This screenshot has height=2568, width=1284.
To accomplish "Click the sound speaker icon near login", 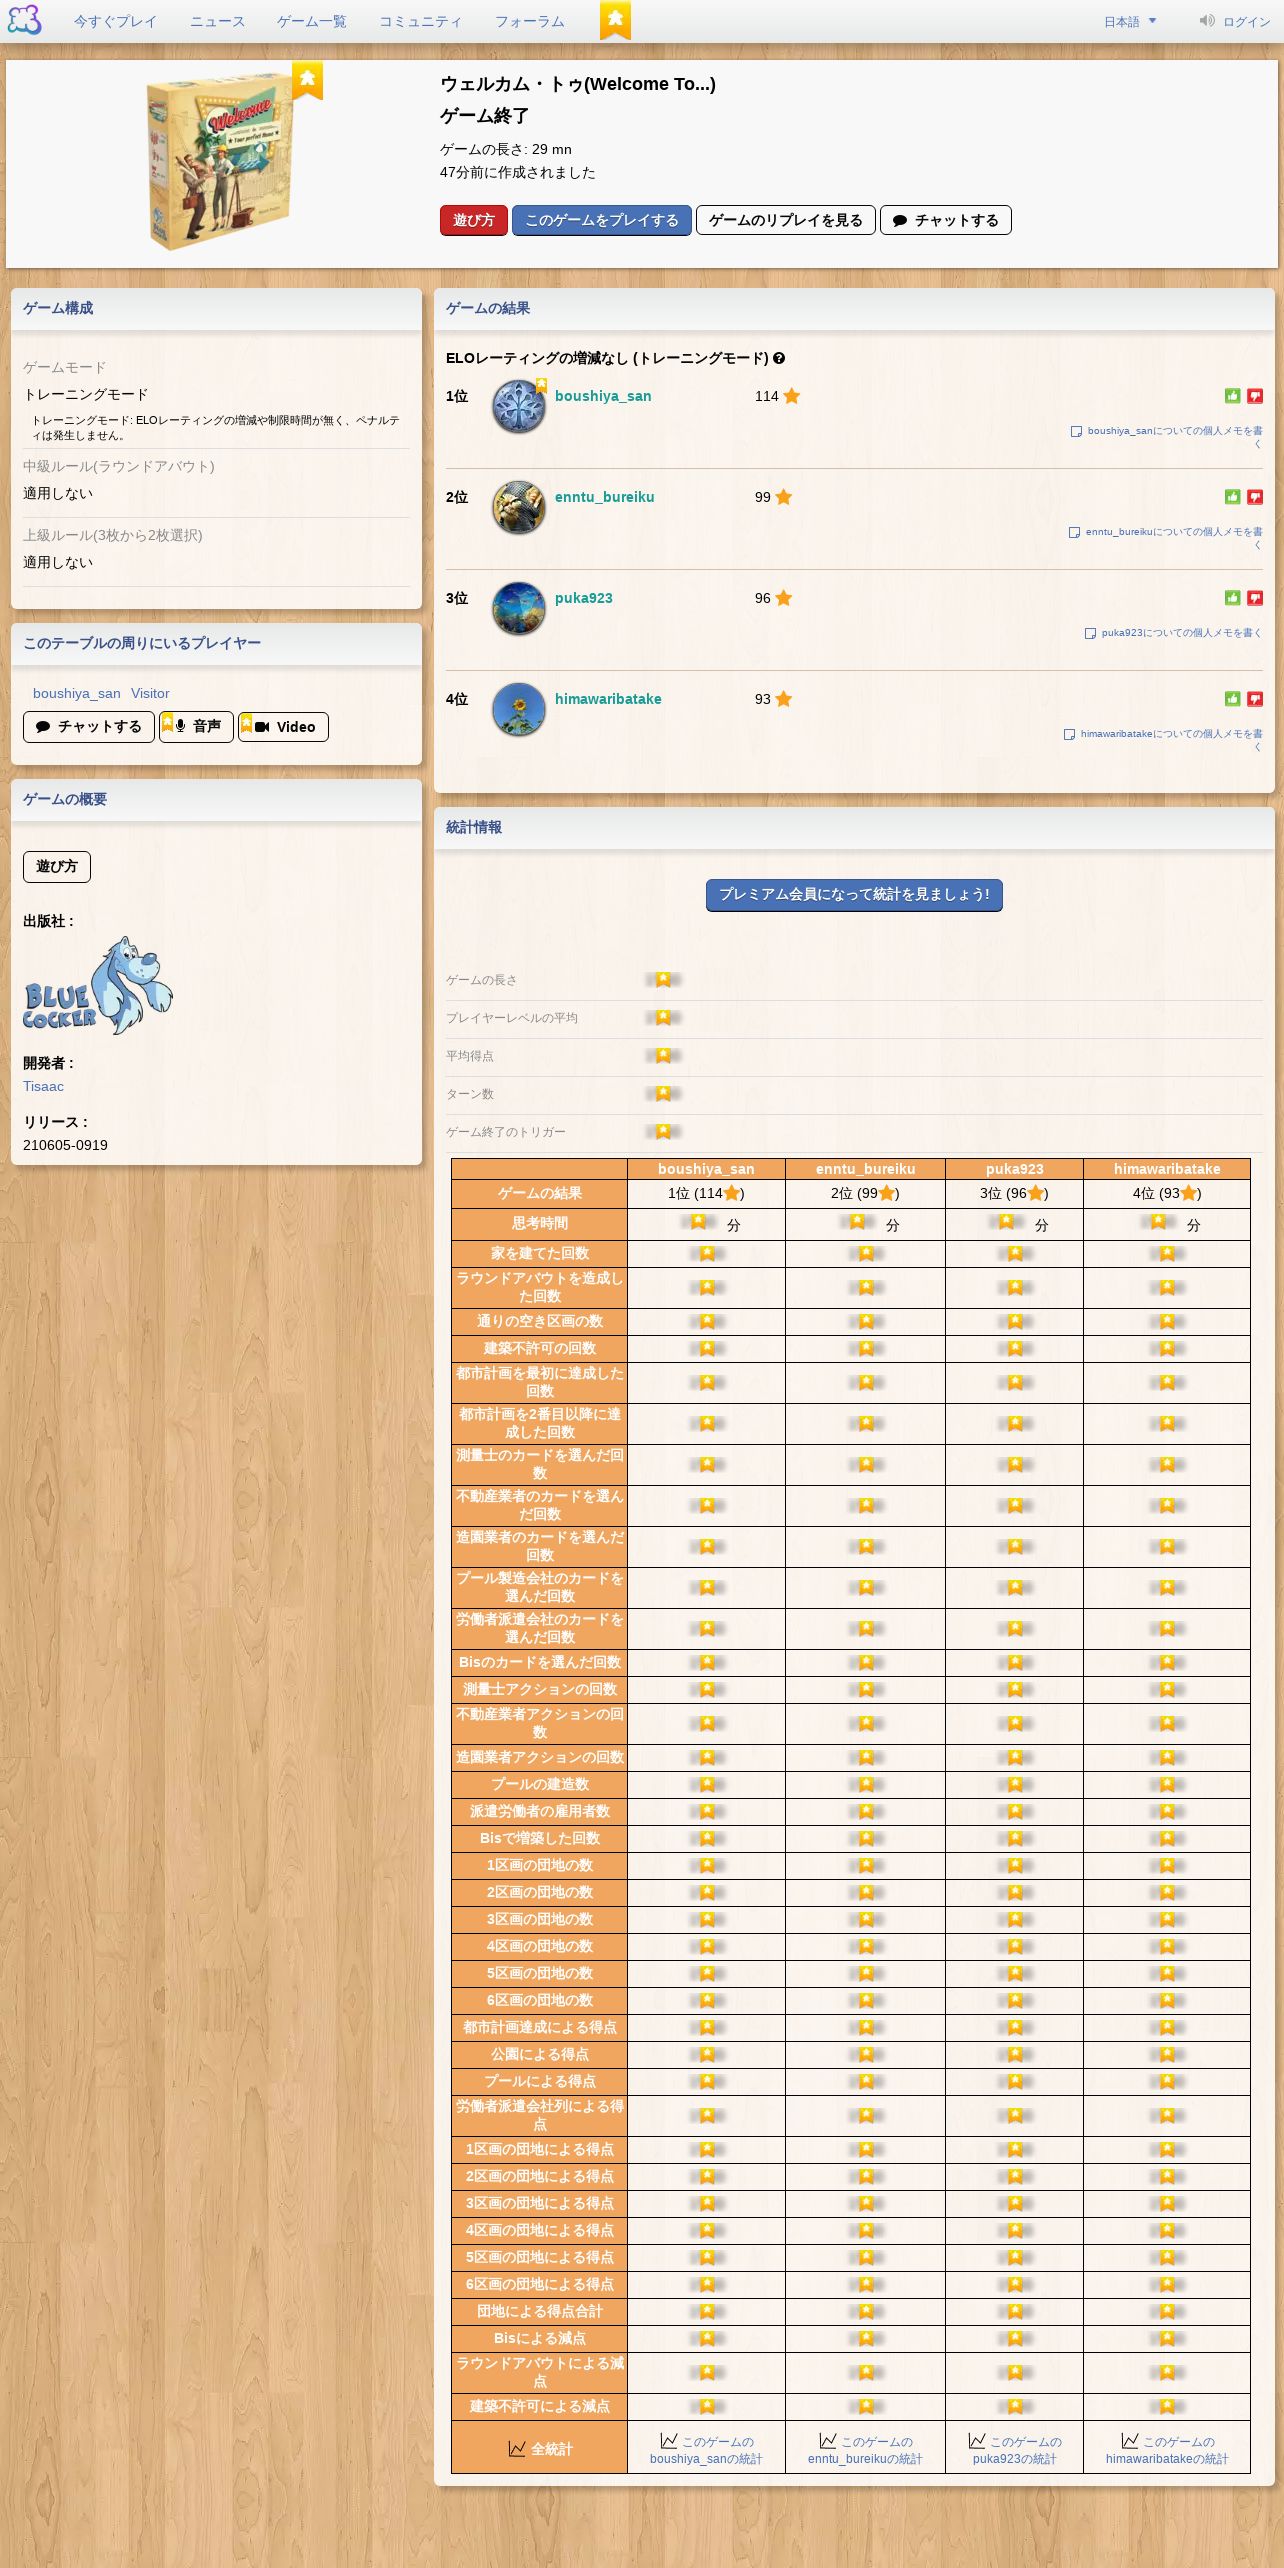I will tap(1207, 21).
